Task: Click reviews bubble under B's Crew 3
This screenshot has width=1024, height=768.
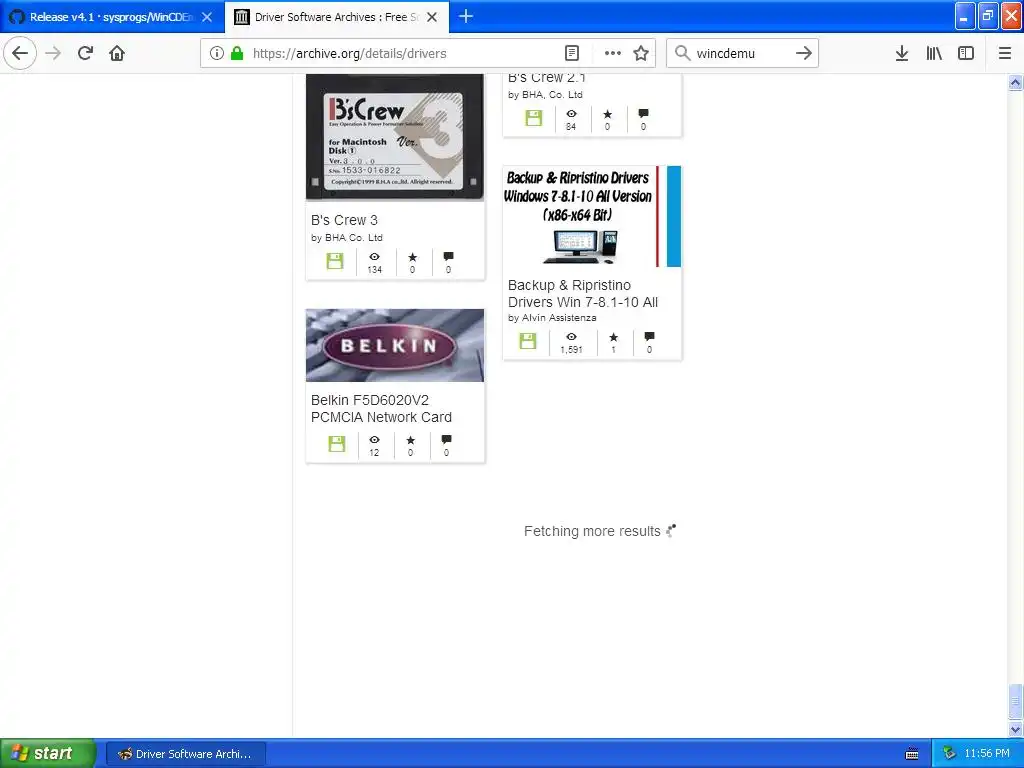Action: point(448,257)
